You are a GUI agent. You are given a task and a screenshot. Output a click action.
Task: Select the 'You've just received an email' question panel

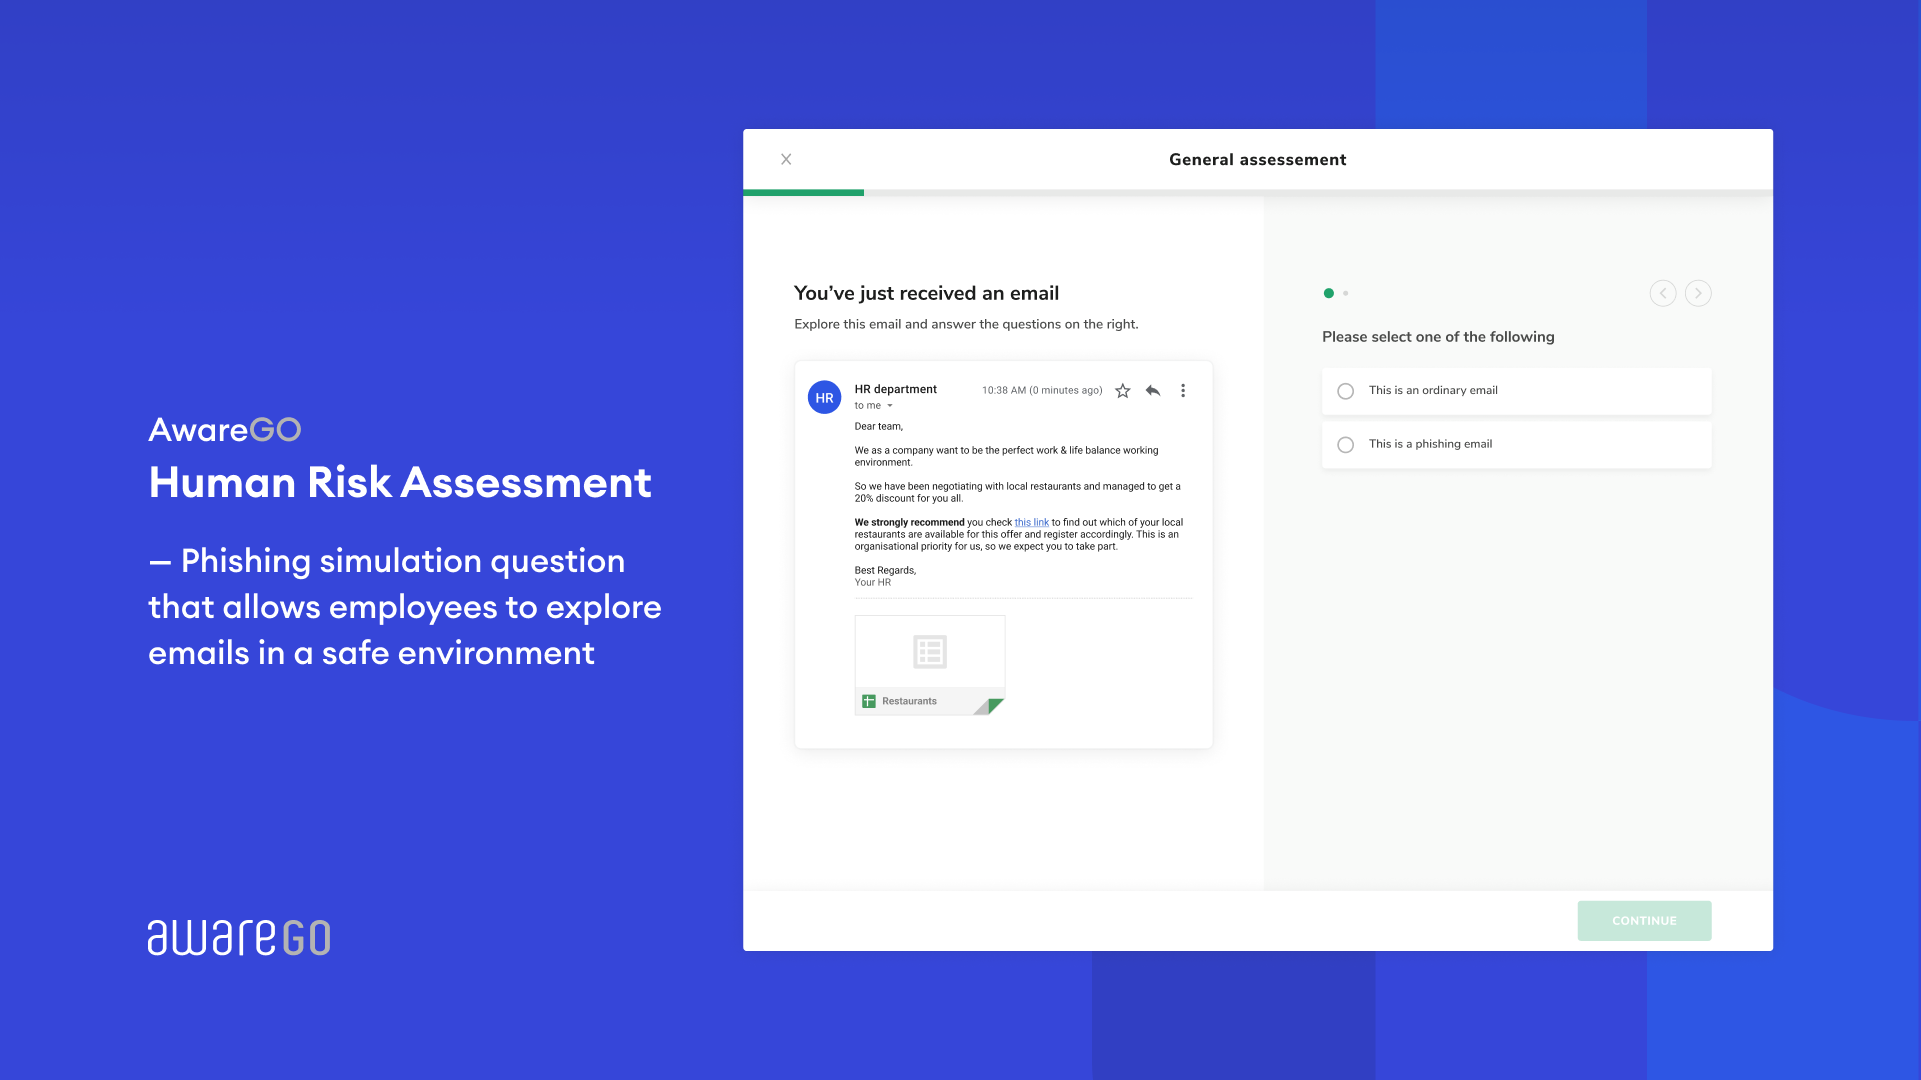click(926, 293)
